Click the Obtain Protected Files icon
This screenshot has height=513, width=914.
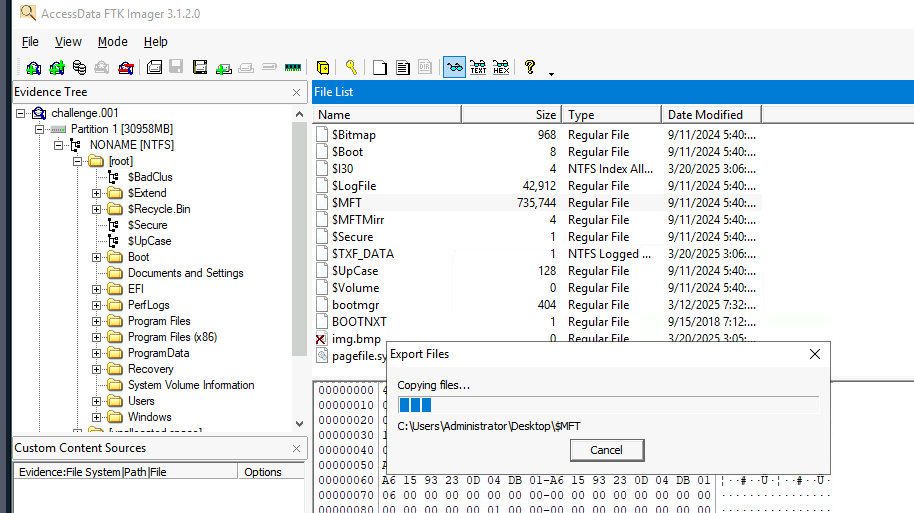(x=323, y=68)
